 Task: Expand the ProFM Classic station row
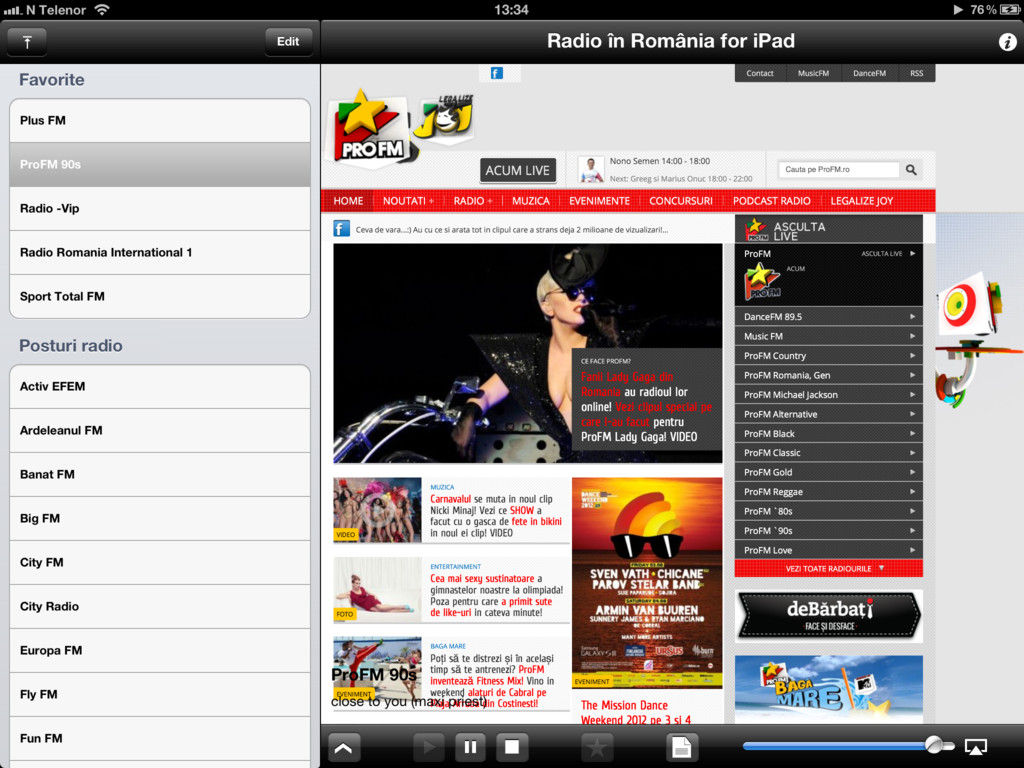click(x=829, y=453)
